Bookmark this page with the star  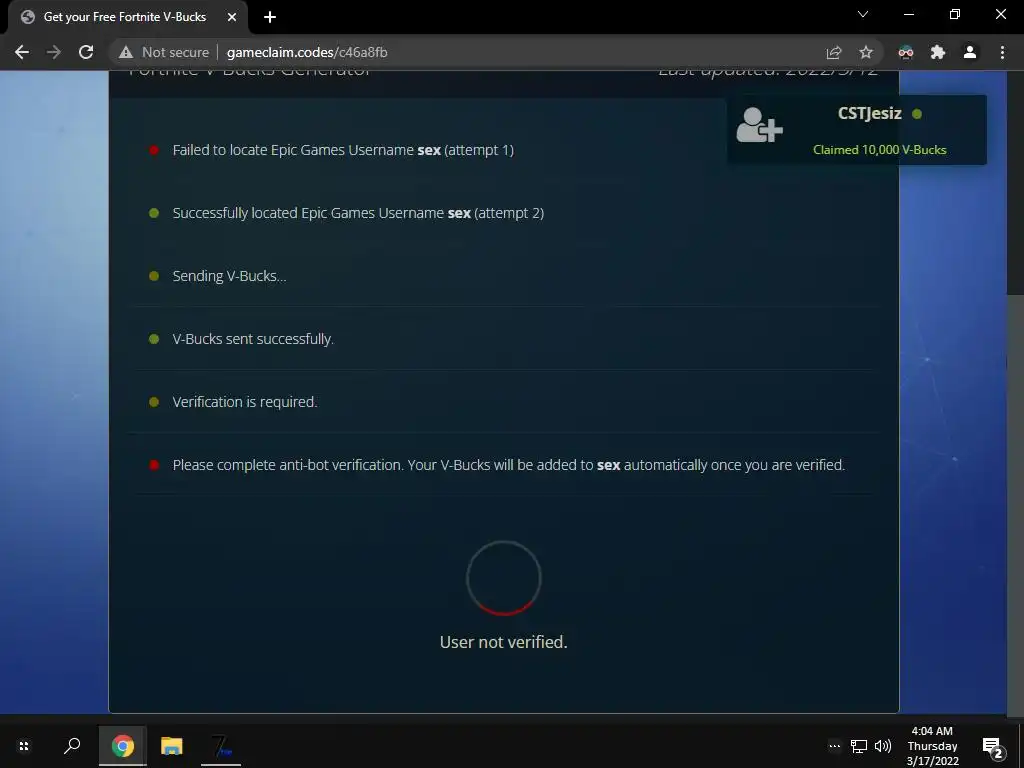[866, 52]
